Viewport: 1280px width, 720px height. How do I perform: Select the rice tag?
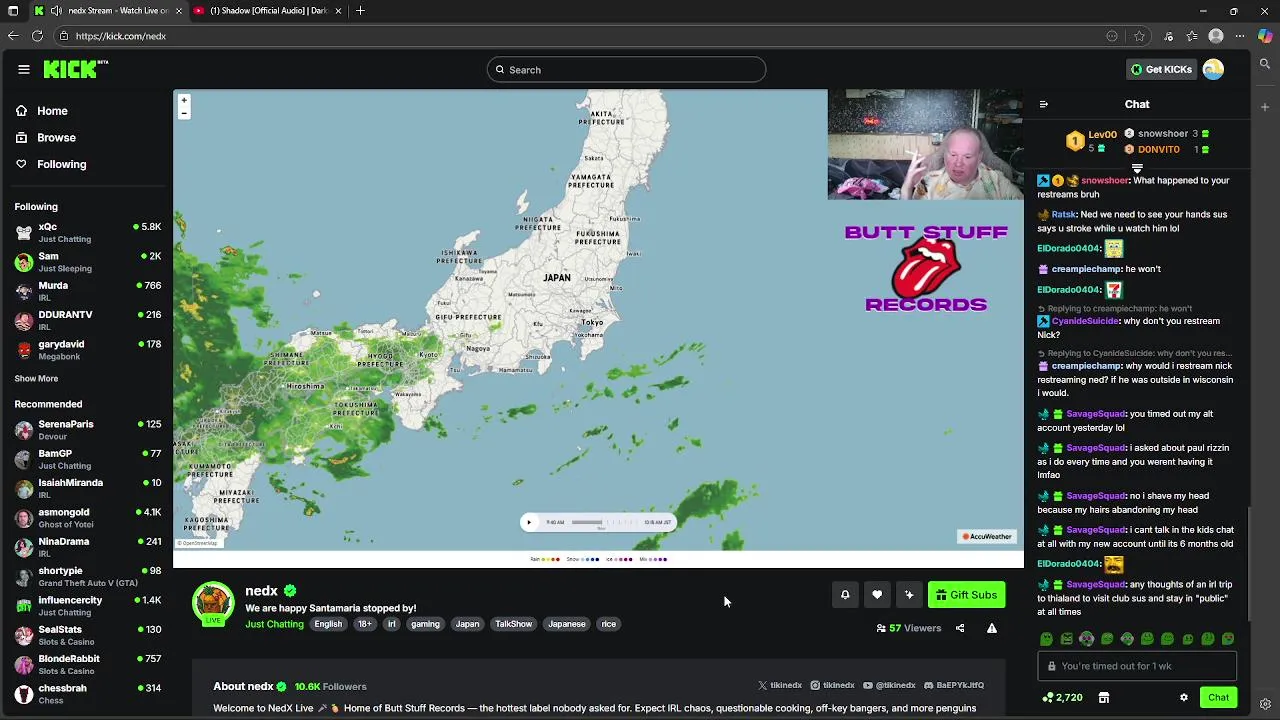pos(608,624)
